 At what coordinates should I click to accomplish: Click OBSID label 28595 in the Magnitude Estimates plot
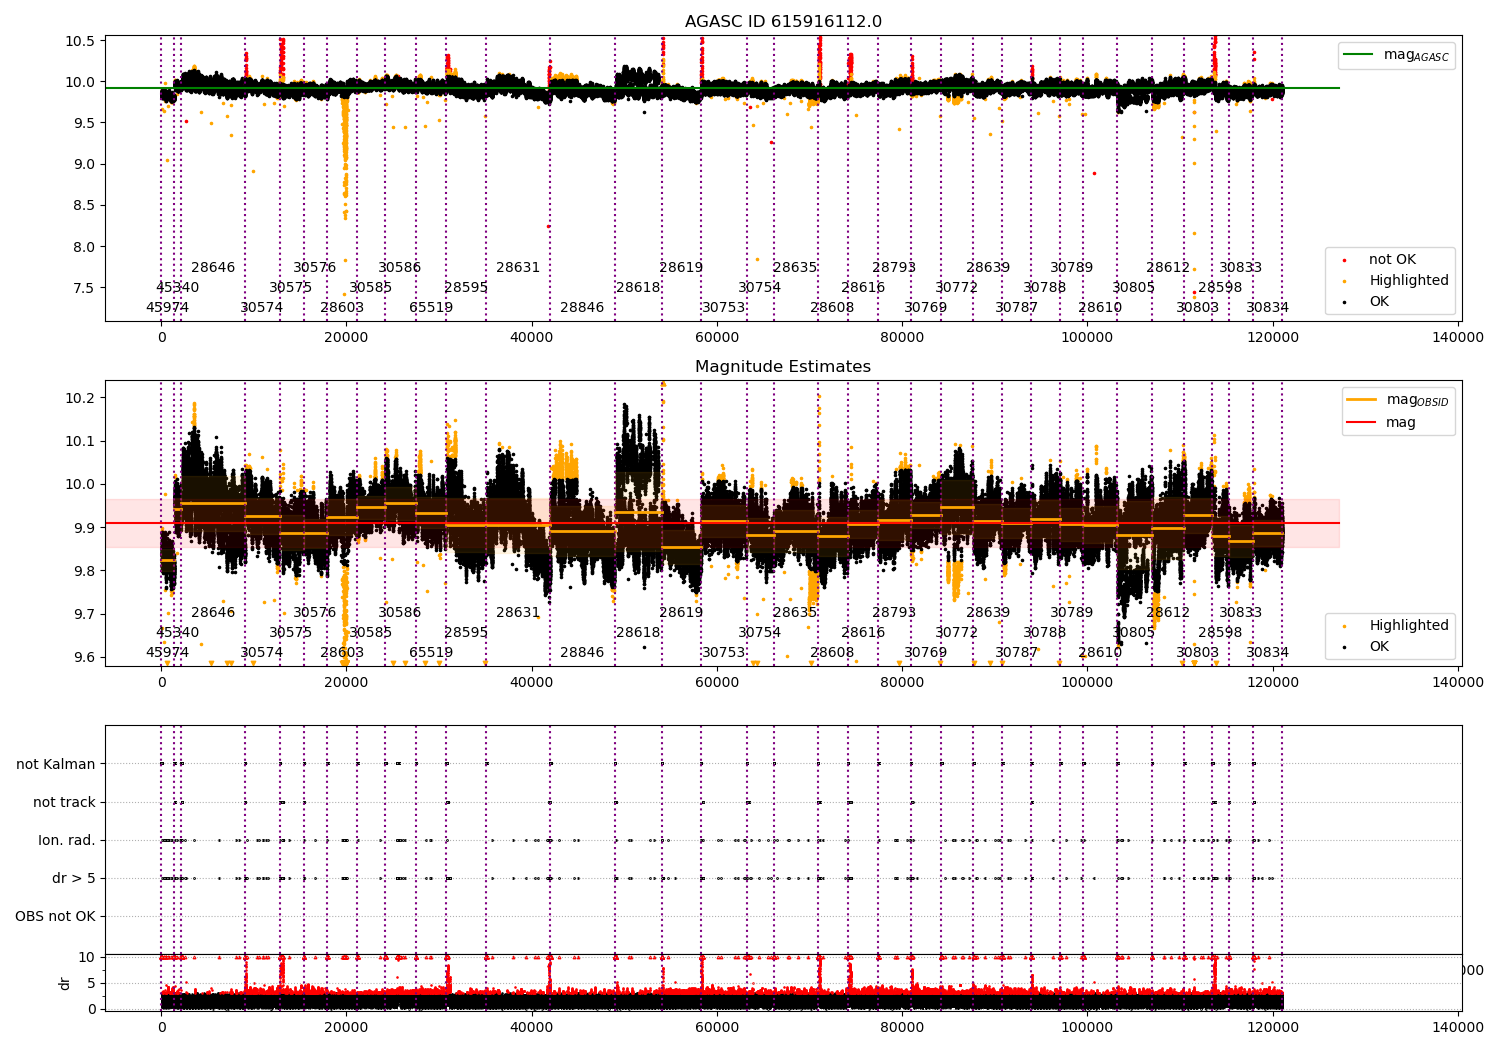coord(466,632)
